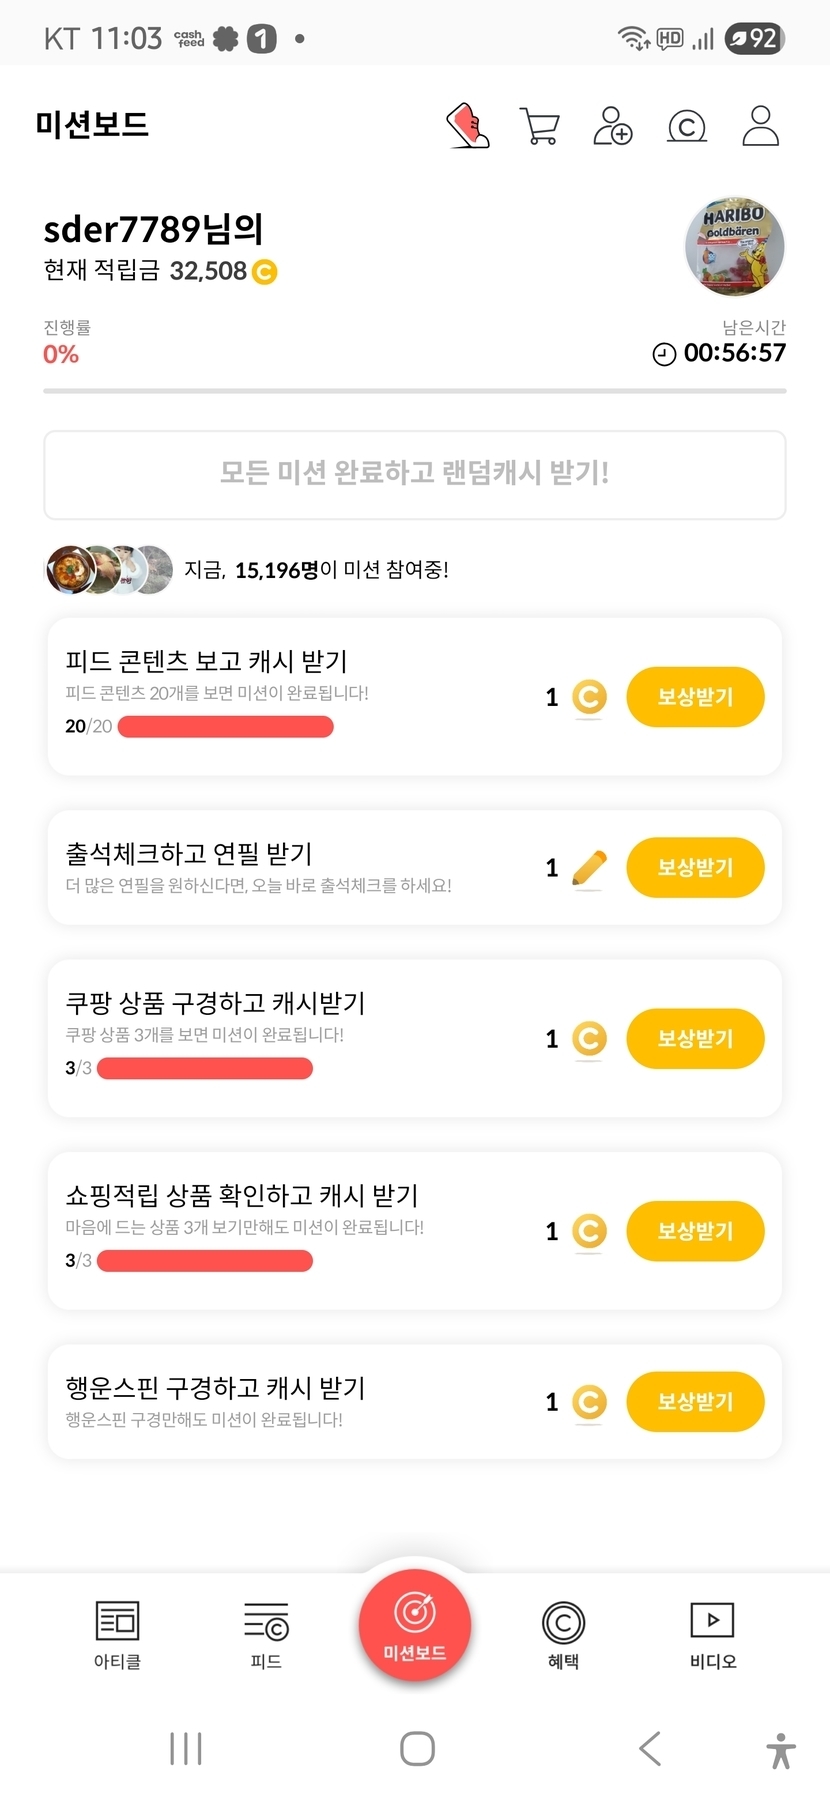Open the 혜택 benefits tab
The image size is (830, 1798).
[563, 1634]
